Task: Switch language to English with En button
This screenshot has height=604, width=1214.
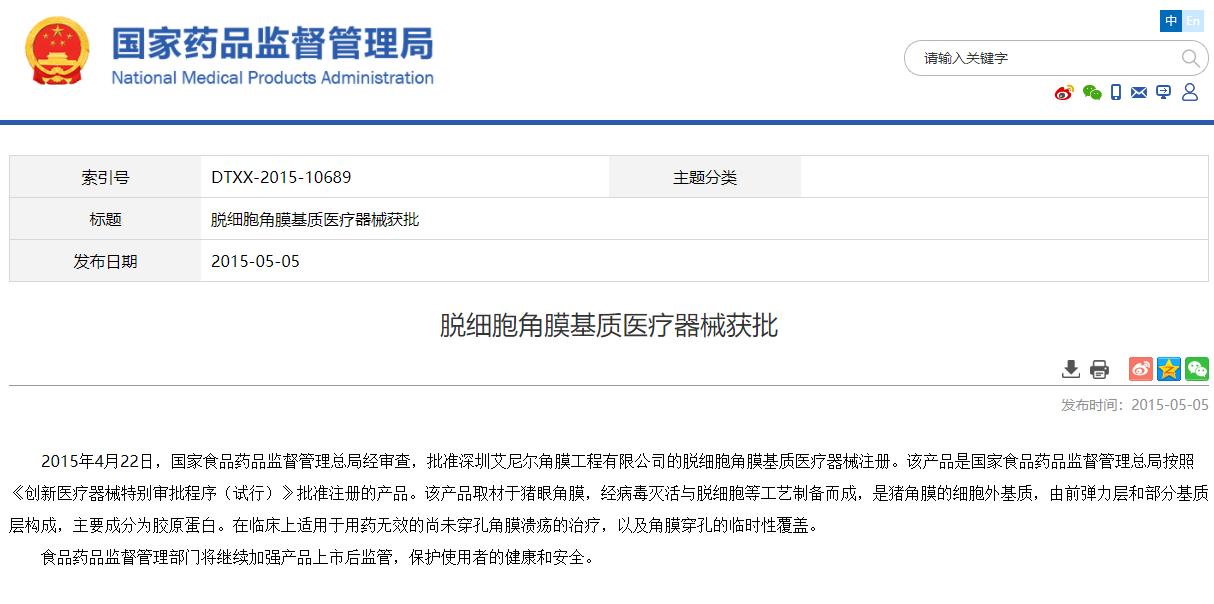Action: pos(1193,21)
